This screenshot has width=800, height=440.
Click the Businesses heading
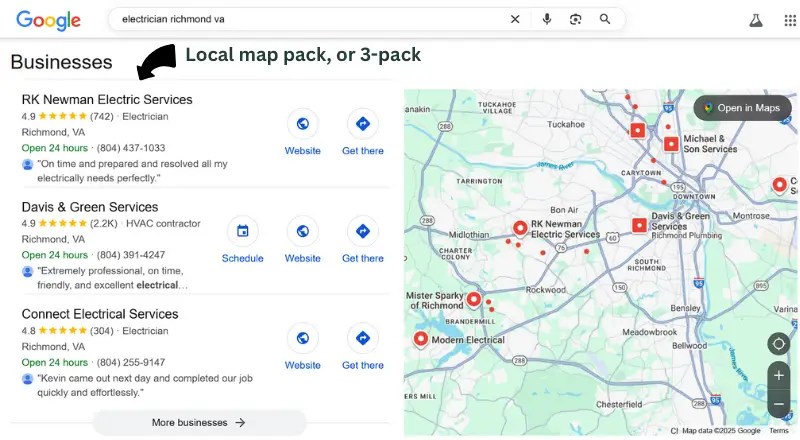[x=61, y=62]
